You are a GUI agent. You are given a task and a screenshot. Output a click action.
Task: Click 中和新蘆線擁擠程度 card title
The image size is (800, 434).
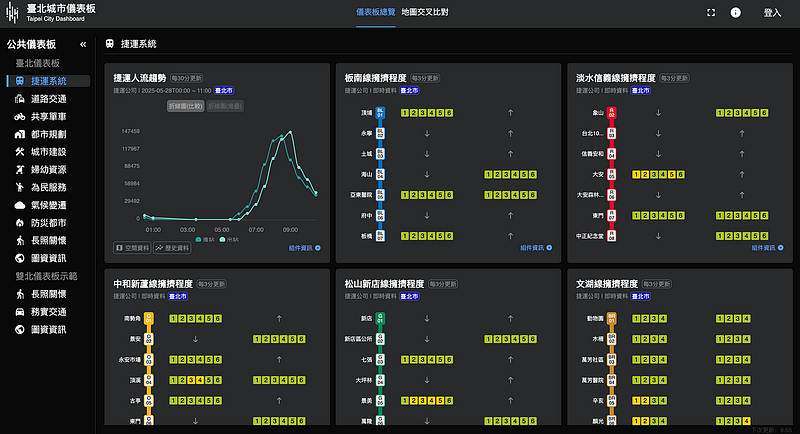153,284
